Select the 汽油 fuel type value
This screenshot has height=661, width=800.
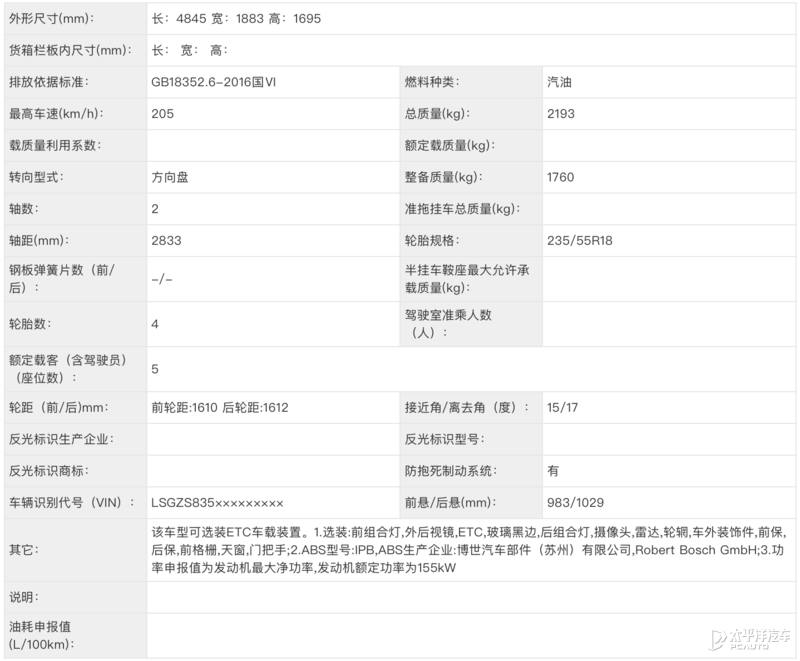[x=560, y=82]
